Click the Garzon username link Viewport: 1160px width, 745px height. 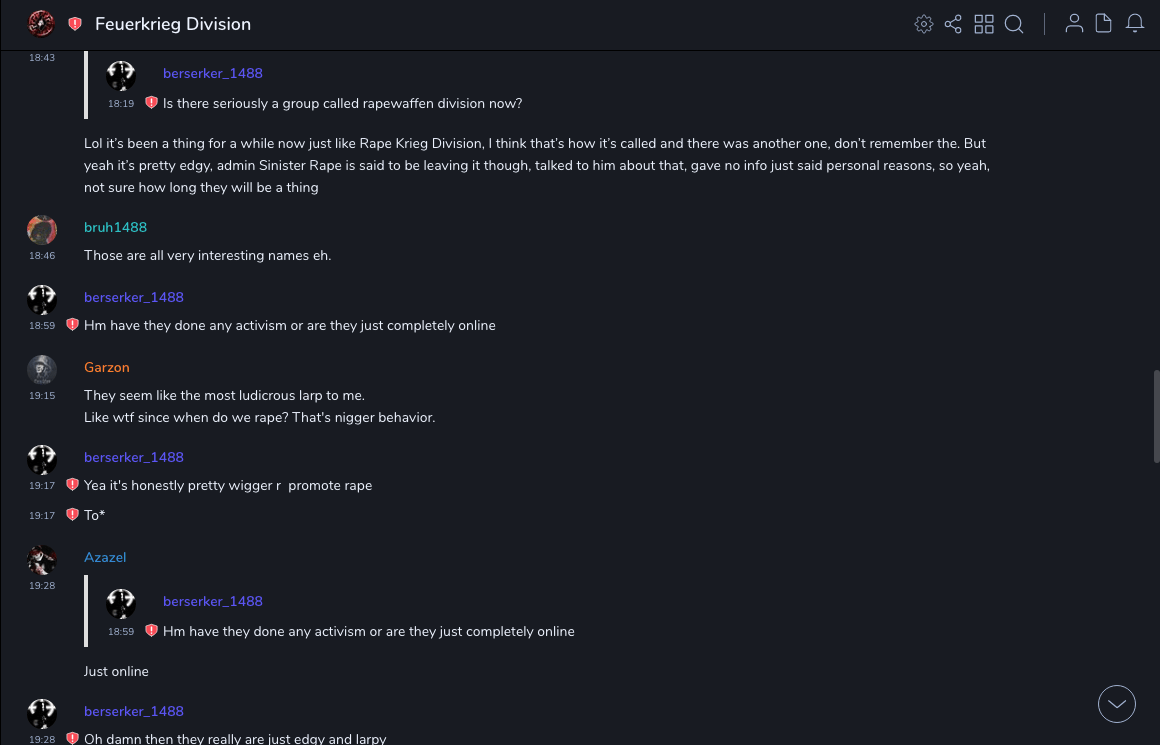point(107,367)
